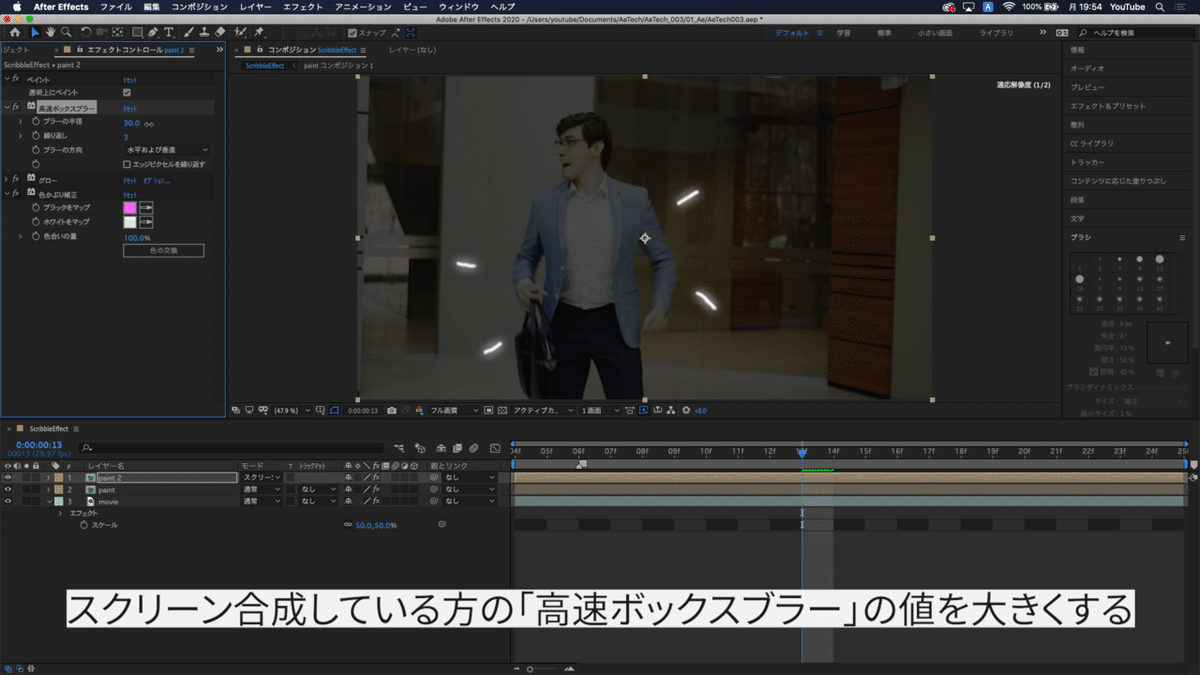Click Blur Radius stopwatch icon
Screen dimensions: 1200x675
coord(35,122)
